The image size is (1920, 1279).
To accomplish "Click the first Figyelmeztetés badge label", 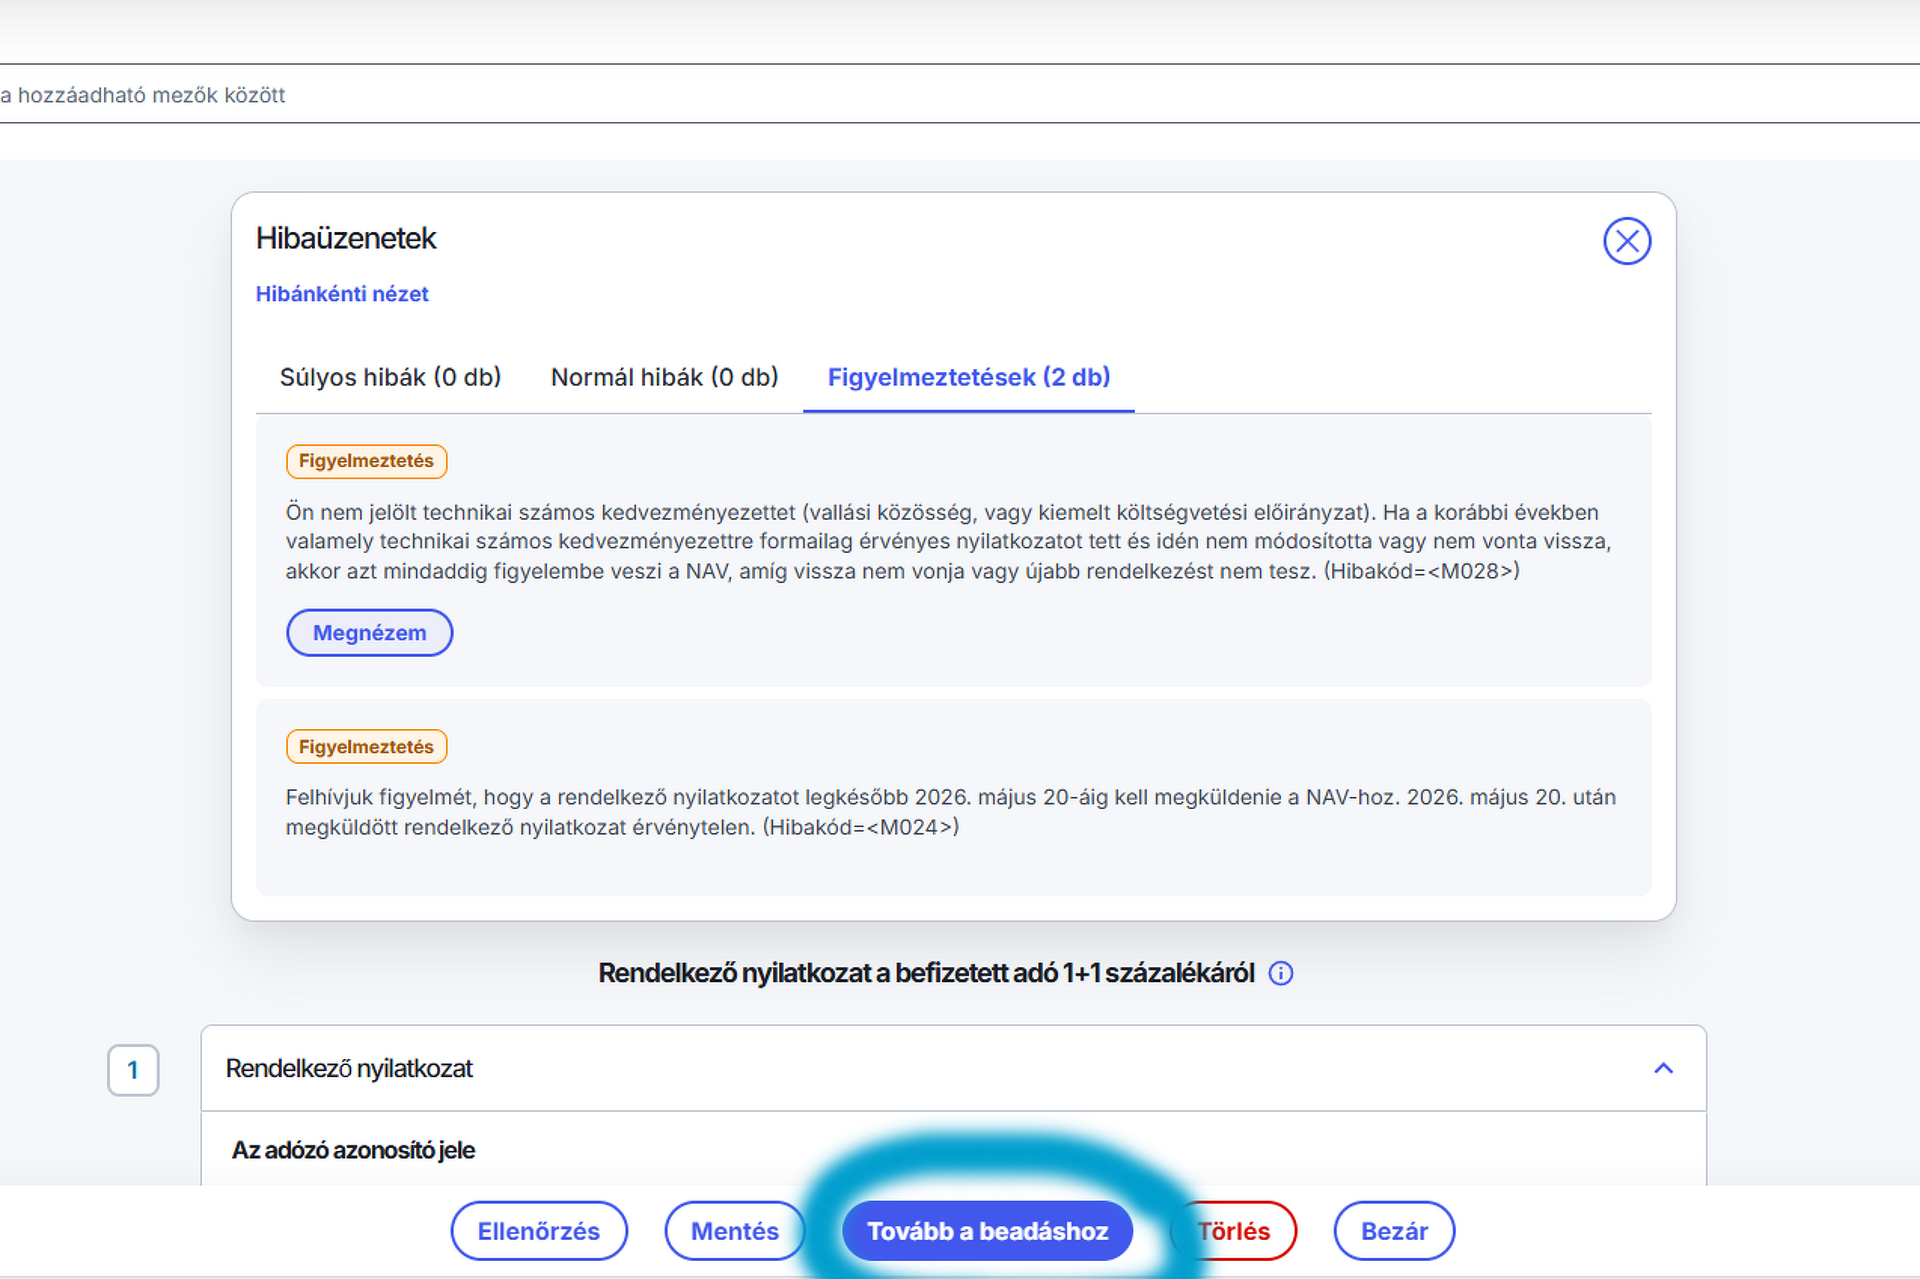I will (366, 461).
